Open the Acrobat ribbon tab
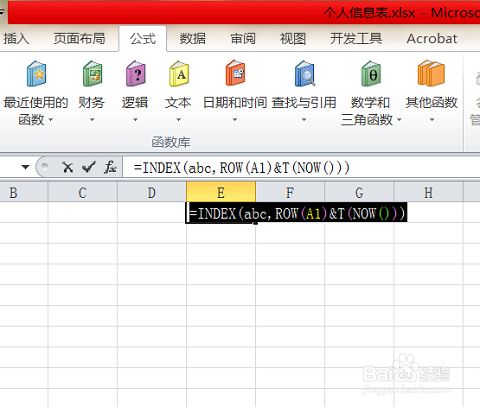 tap(432, 39)
